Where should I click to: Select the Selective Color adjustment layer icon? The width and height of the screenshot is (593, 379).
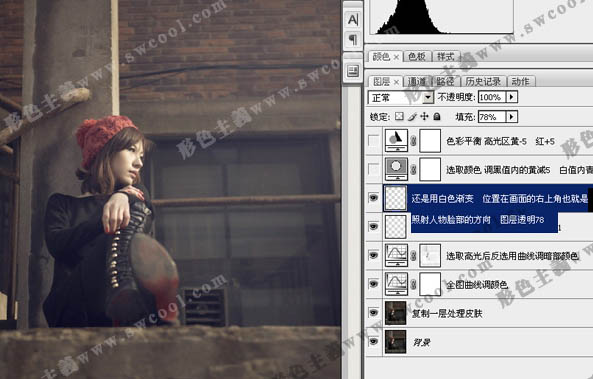coord(396,169)
